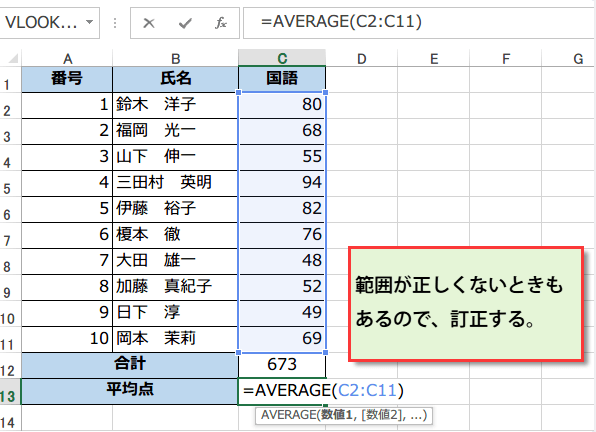The width and height of the screenshot is (596, 432).
Task: Click score cell containing 68
Action: pyautogui.click(x=282, y=131)
